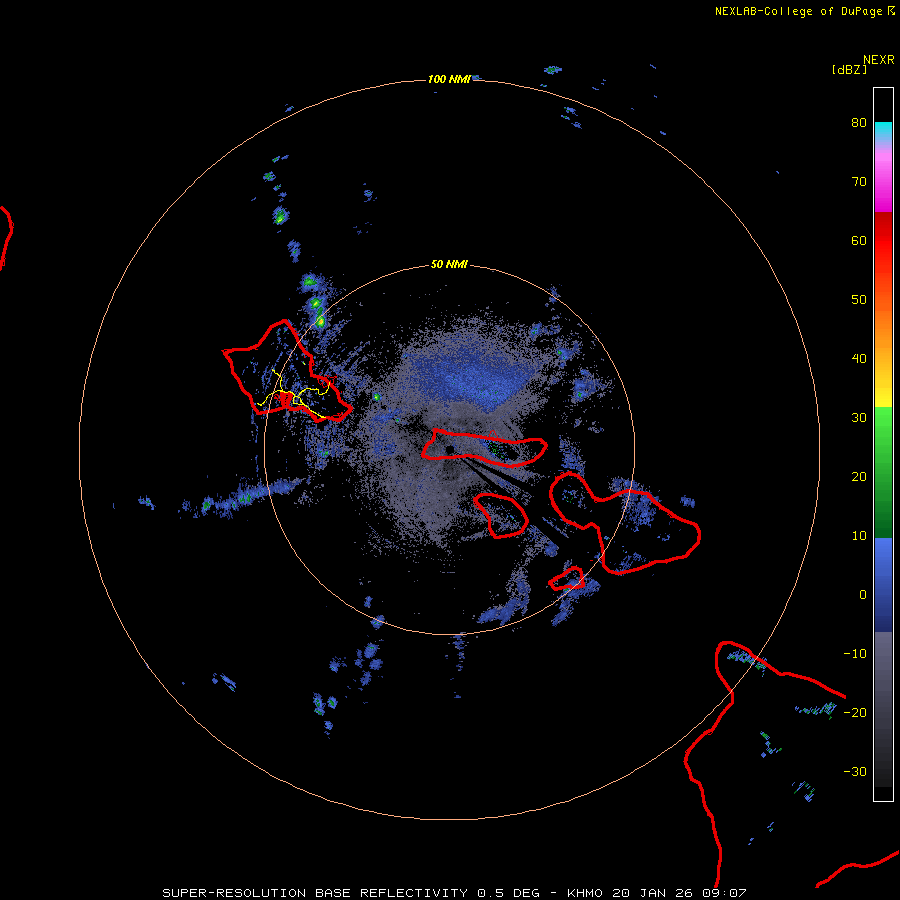This screenshot has width=900, height=900.
Task: Click the 40 dBZ scale label
Action: click(859, 358)
